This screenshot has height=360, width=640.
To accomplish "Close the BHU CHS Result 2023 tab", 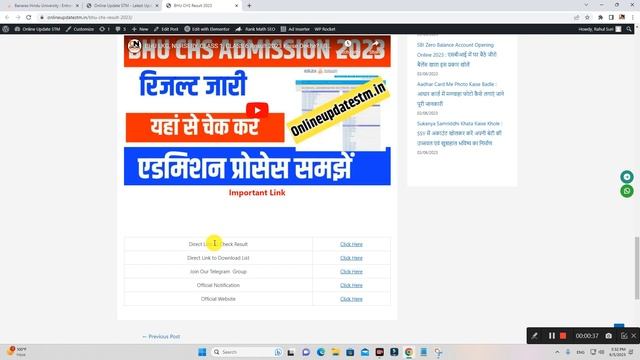I will 237,6.
